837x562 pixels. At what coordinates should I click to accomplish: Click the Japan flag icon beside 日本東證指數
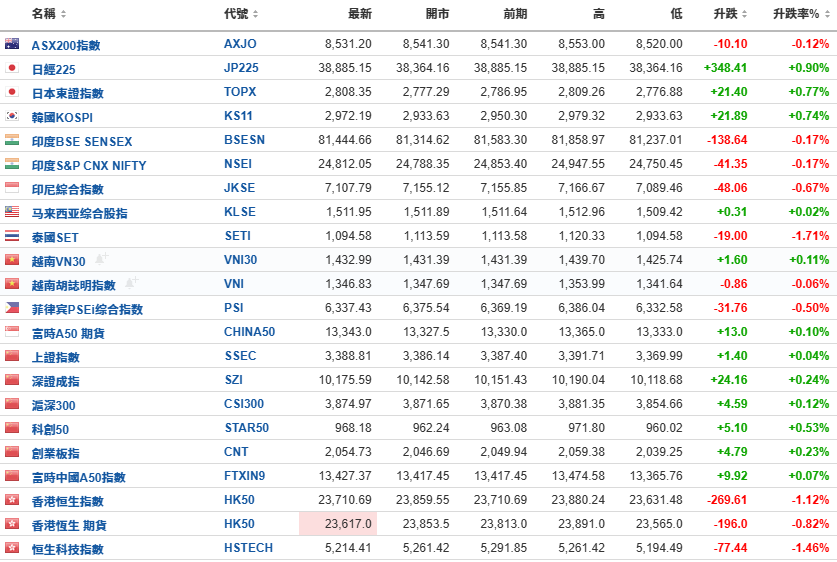(x=12, y=92)
